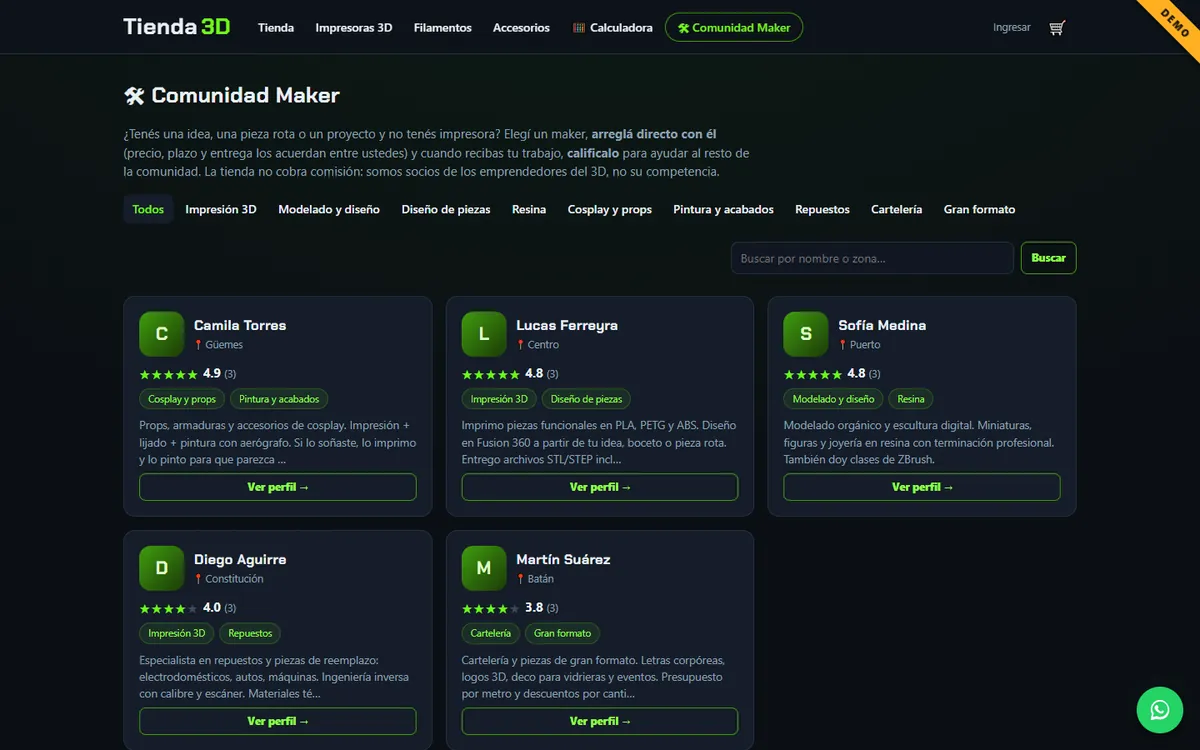
Task: Click Martín Suárez star rating
Action: pyautogui.click(x=491, y=608)
